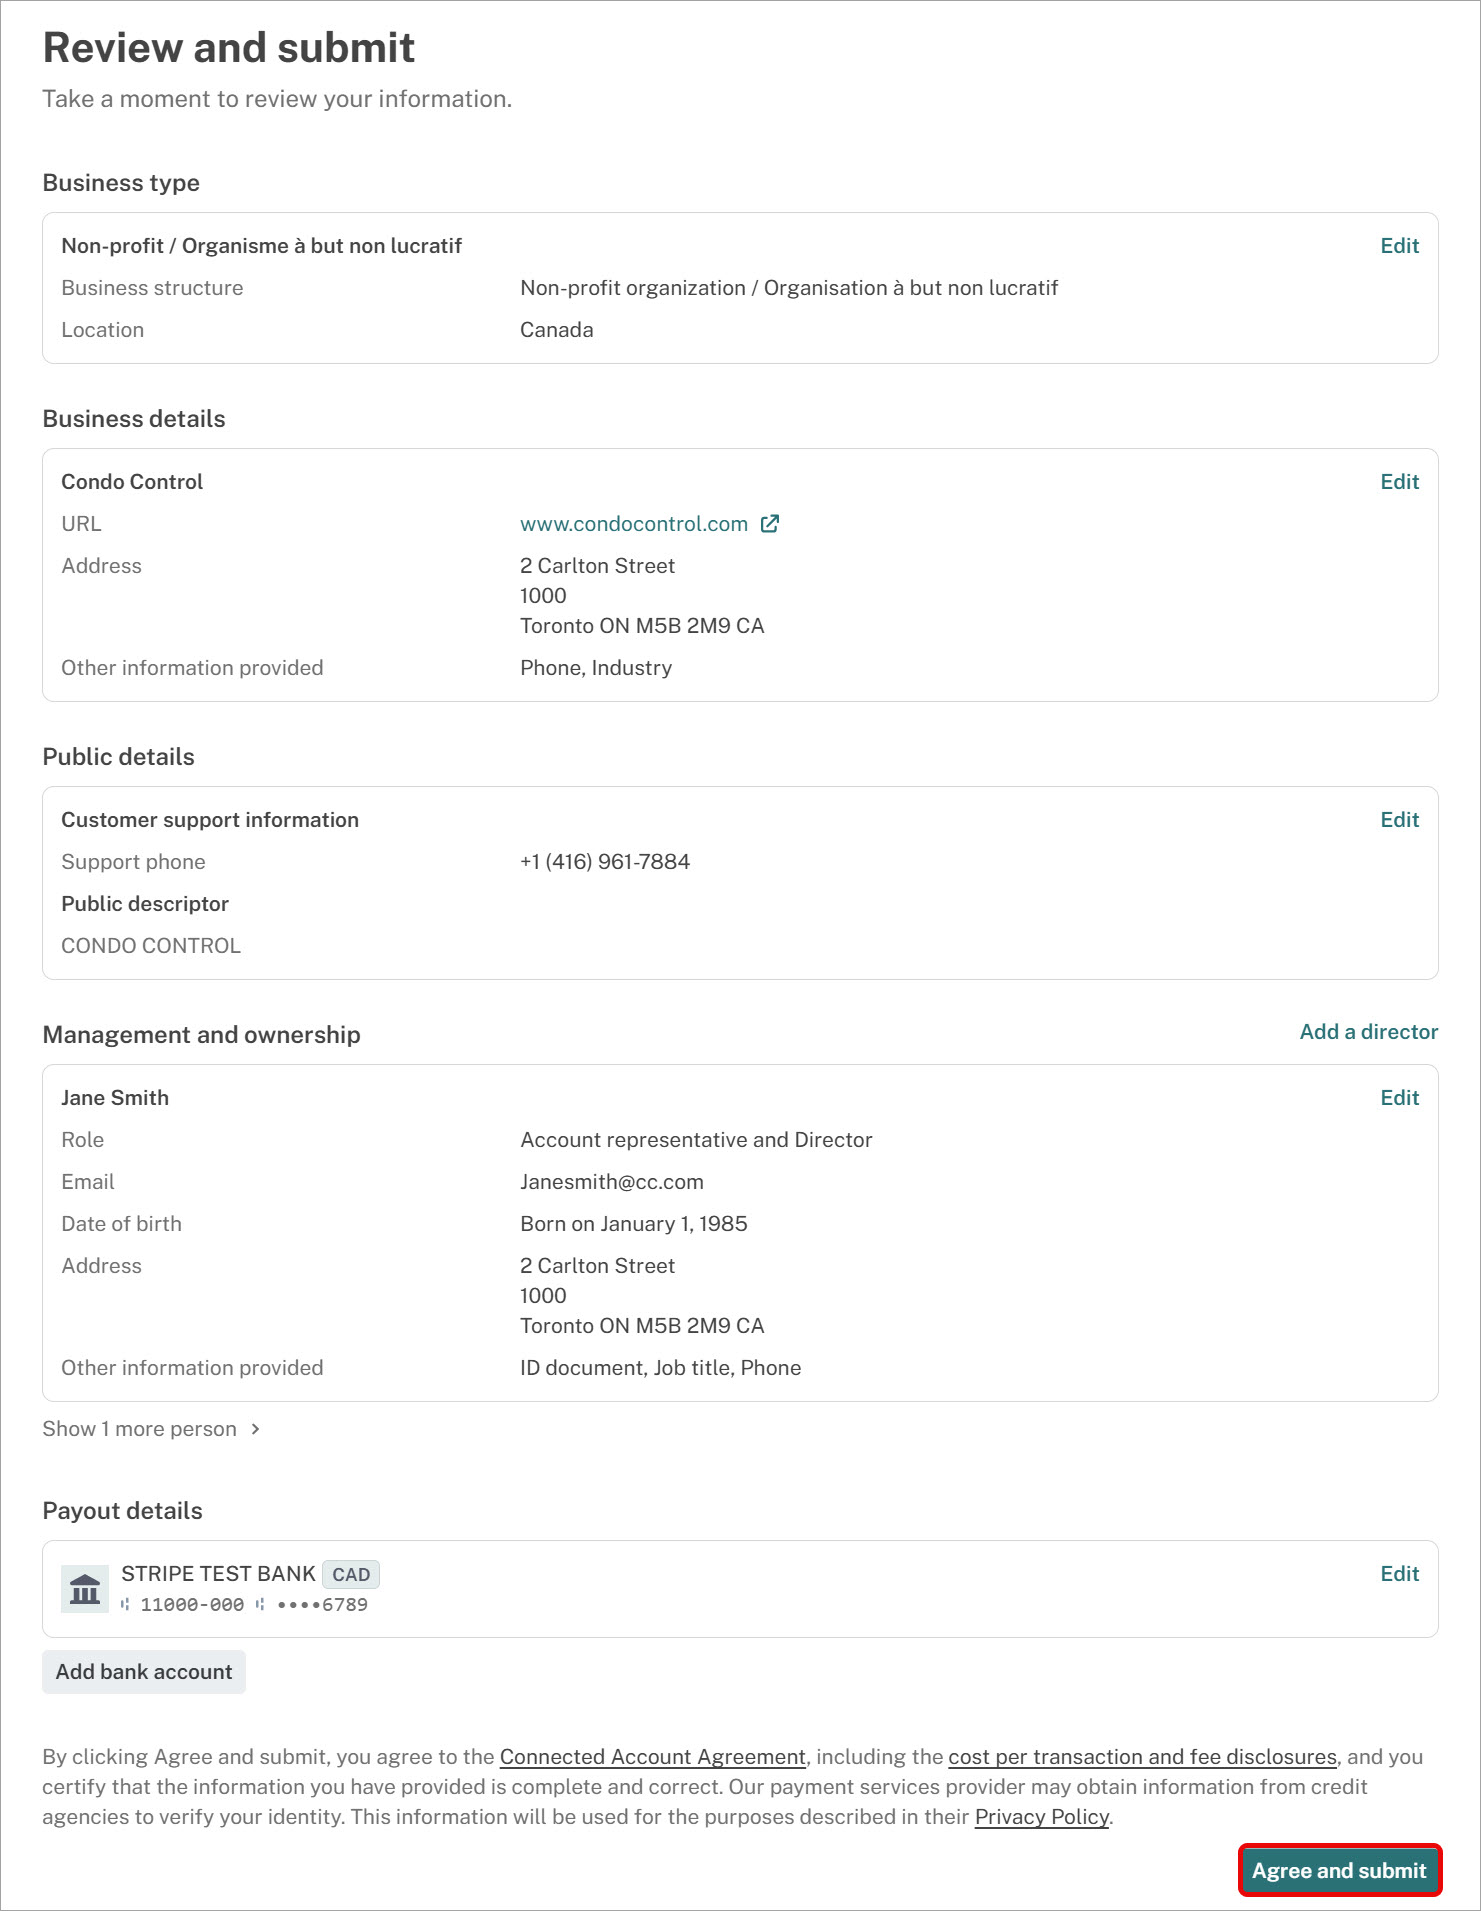Open the www.condocontrol.com URL
This screenshot has height=1911, width=1481.
point(634,524)
